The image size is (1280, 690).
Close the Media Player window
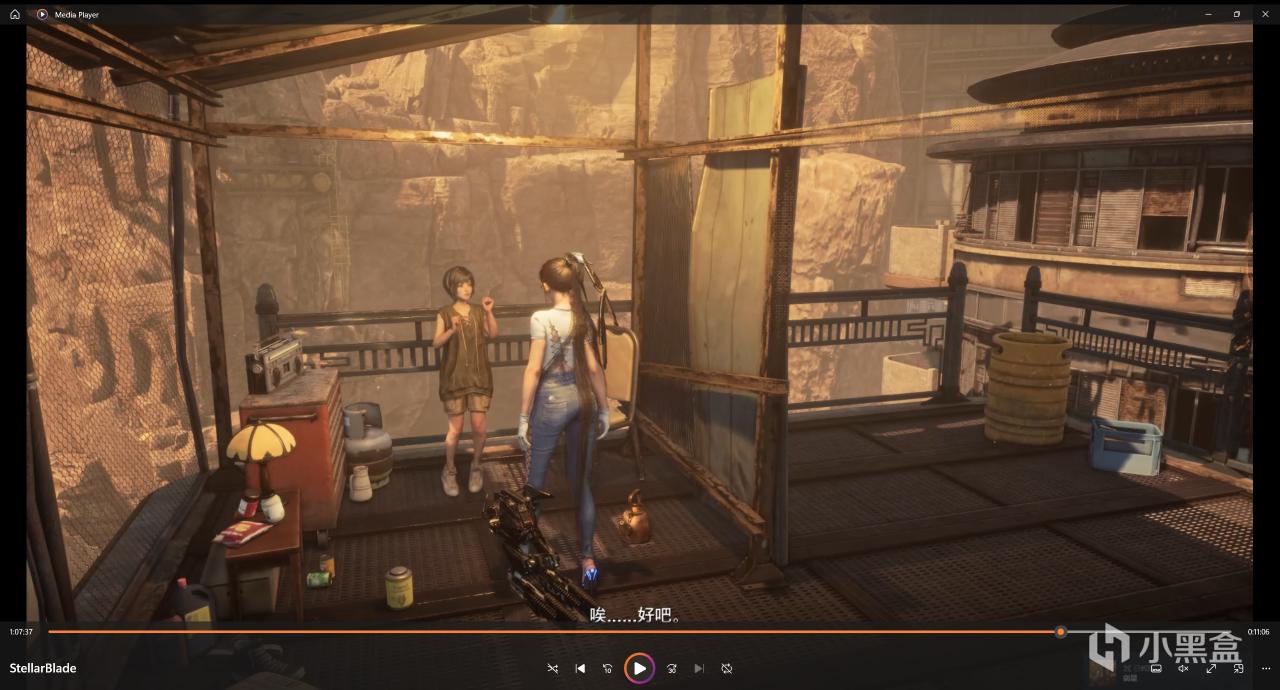(x=1265, y=14)
